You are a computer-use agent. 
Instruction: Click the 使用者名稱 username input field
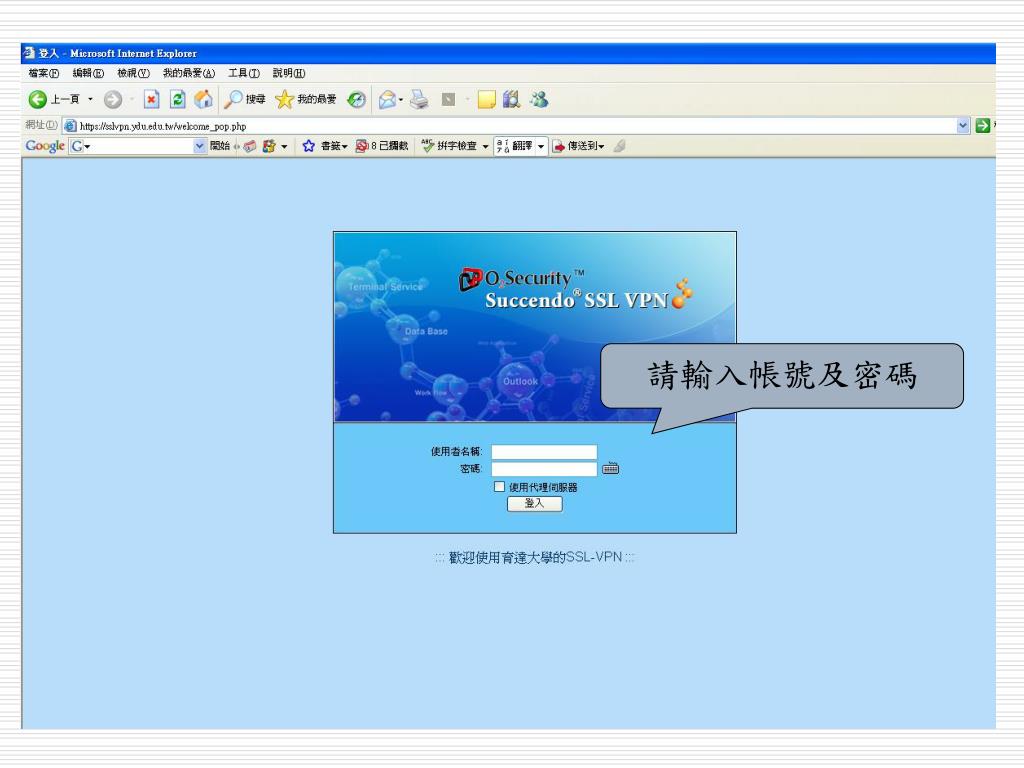click(x=544, y=452)
